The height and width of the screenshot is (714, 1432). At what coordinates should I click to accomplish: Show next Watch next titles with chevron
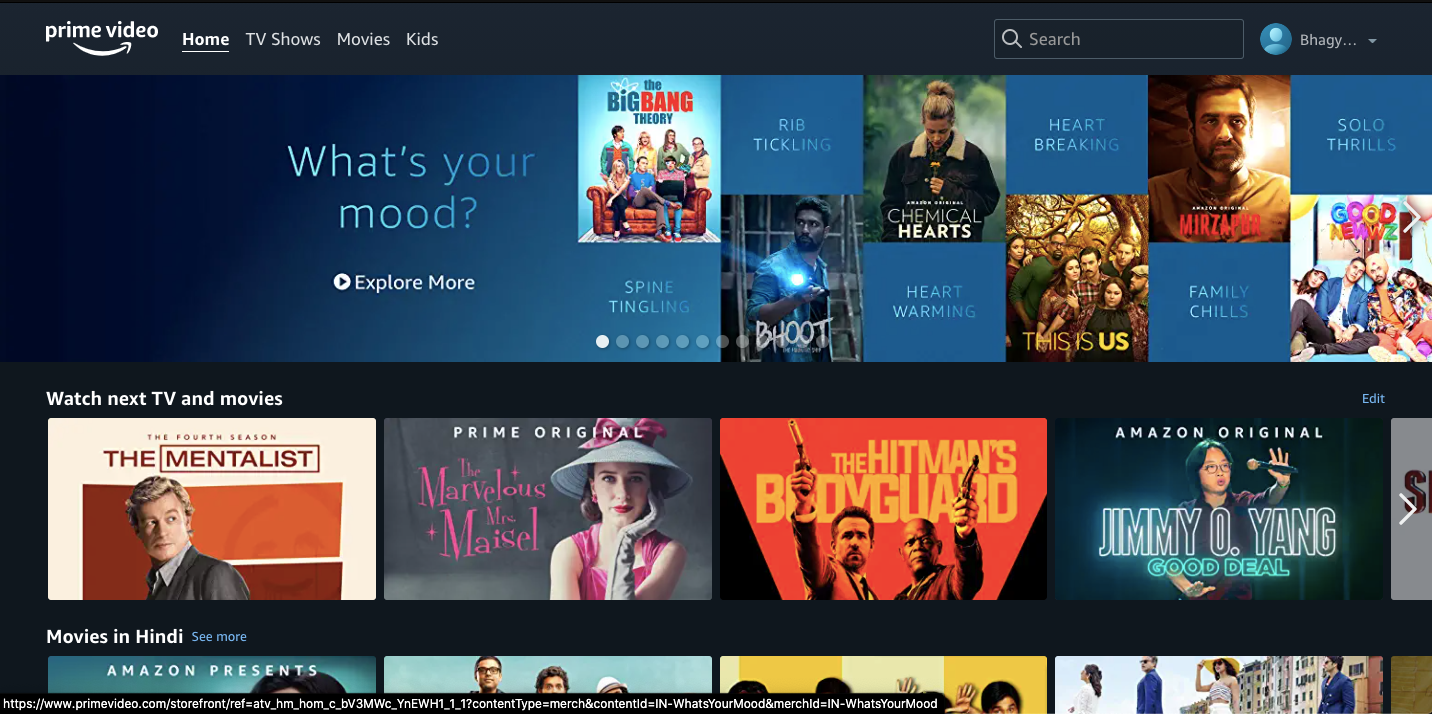(x=1408, y=509)
